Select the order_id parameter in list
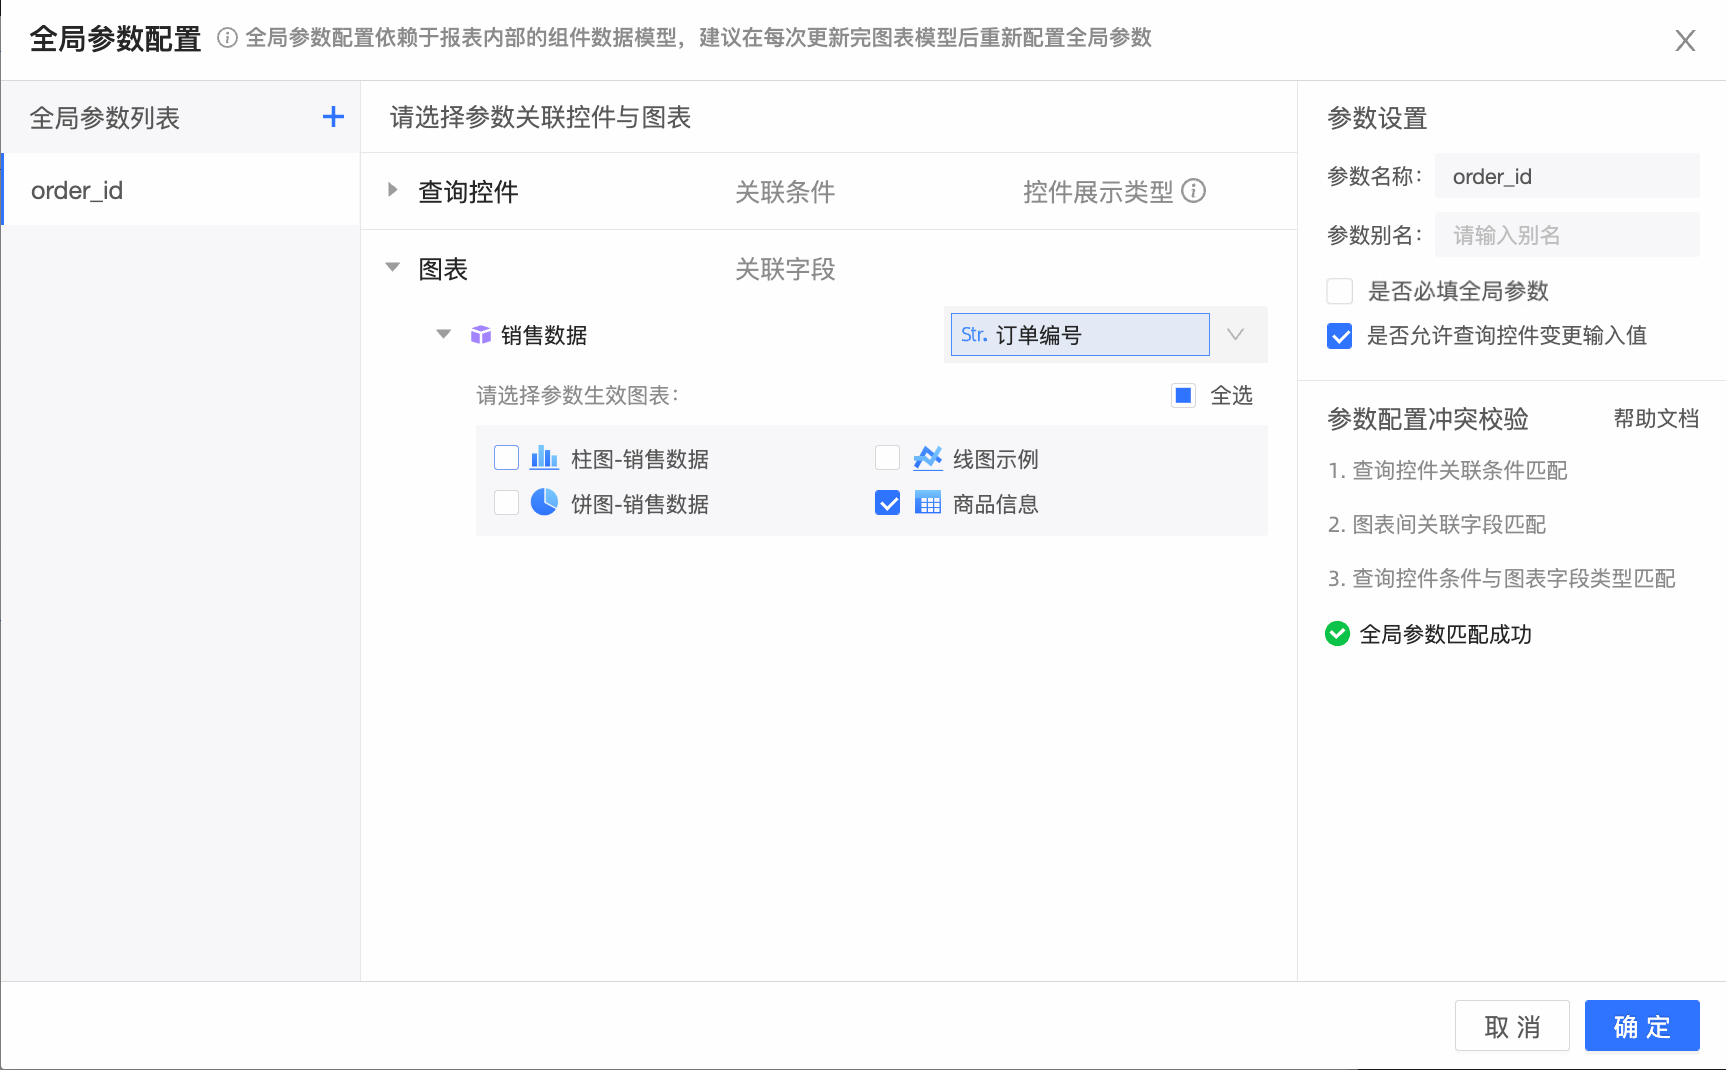This screenshot has width=1726, height=1070. [x=181, y=190]
